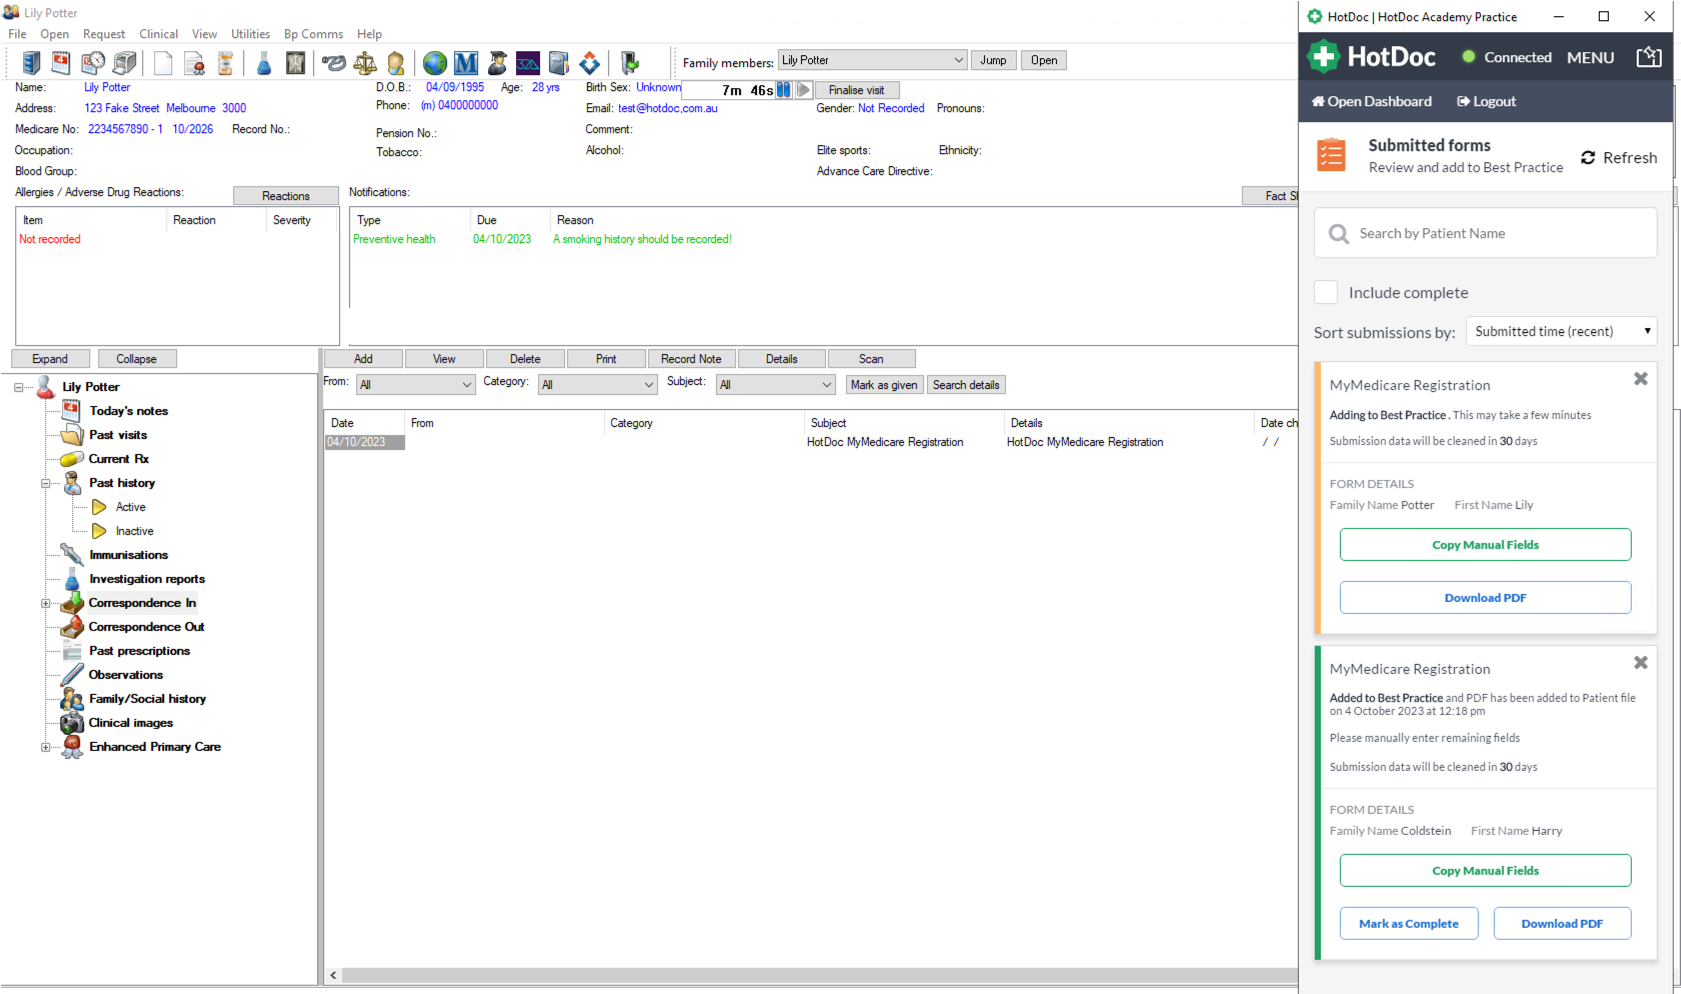1681x994 pixels.
Task: Click the graduate with mortarboard icon
Action: 497,63
